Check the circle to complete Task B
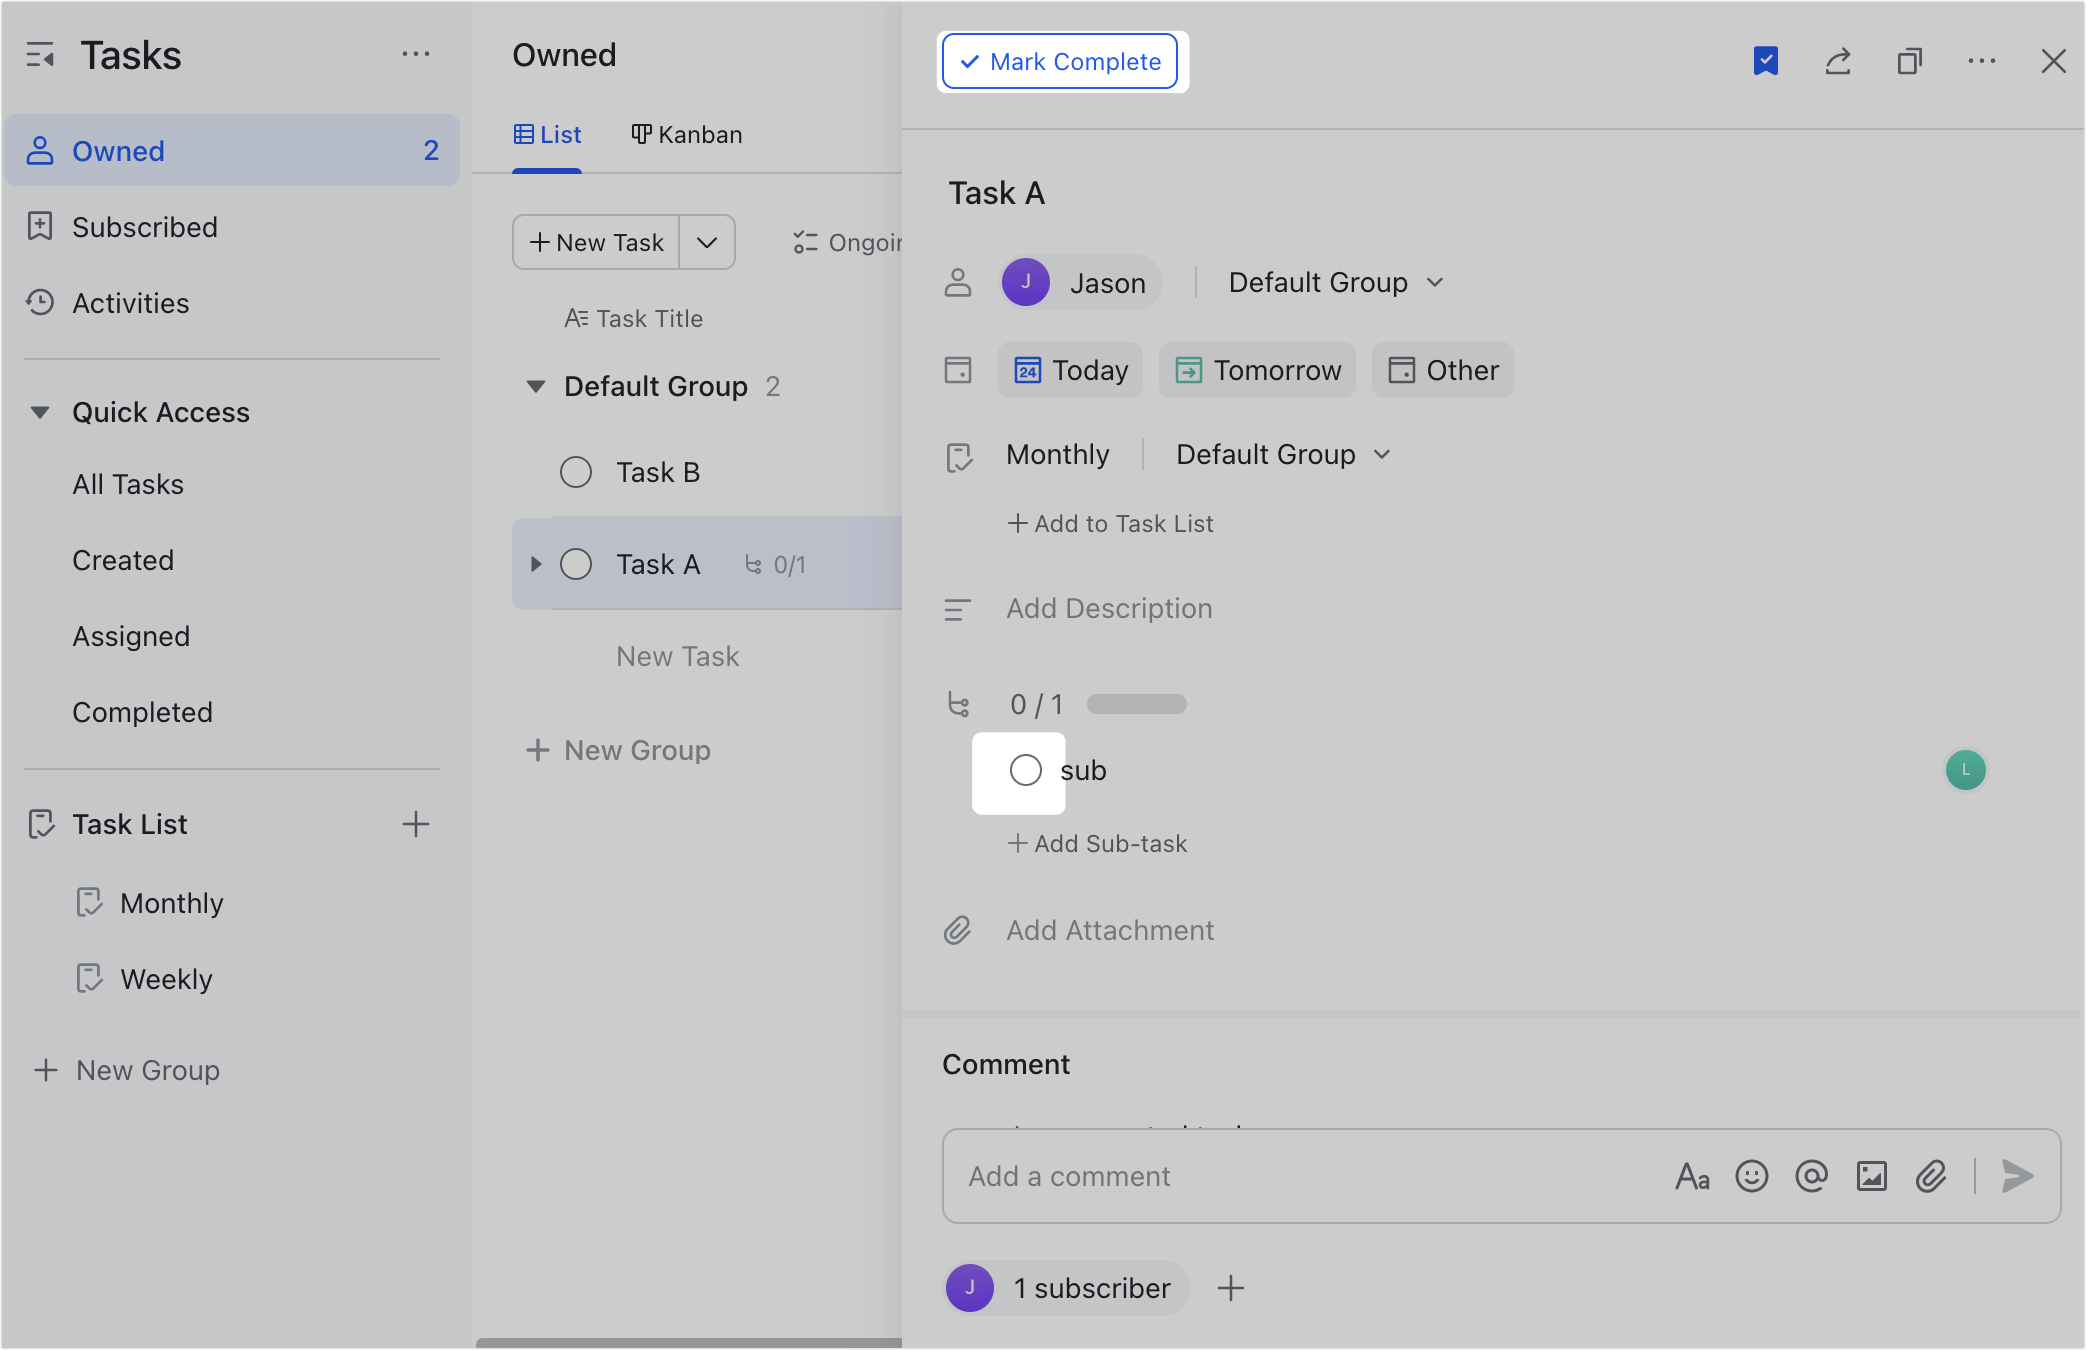Screen dimensions: 2086x1350 point(576,471)
